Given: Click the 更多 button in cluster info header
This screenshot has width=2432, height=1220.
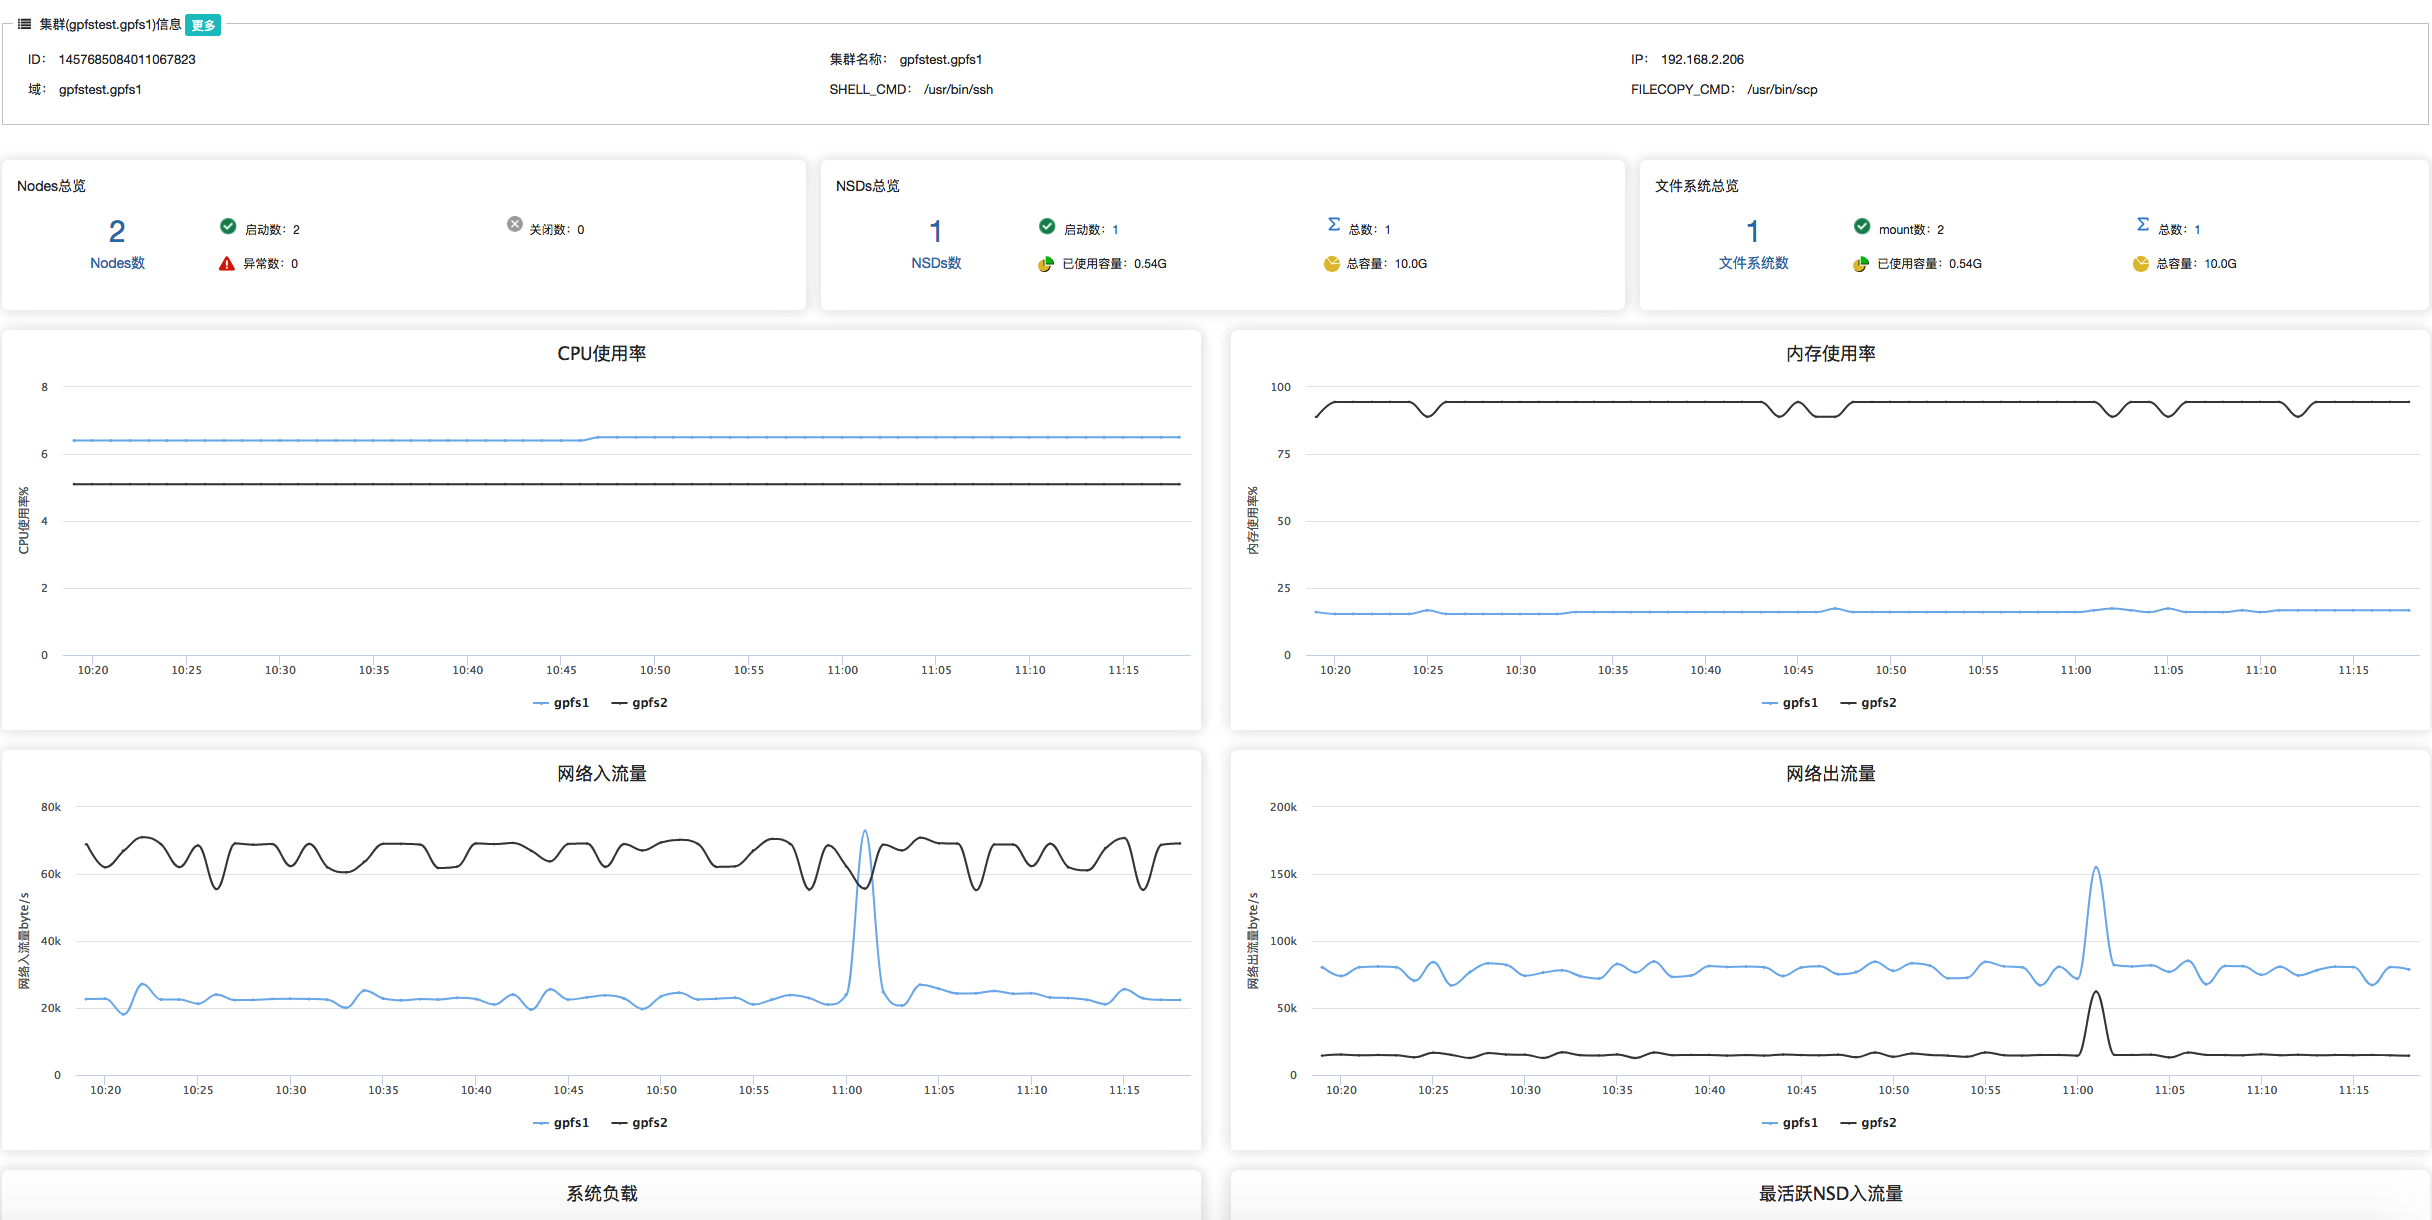Looking at the screenshot, I should click(x=203, y=25).
